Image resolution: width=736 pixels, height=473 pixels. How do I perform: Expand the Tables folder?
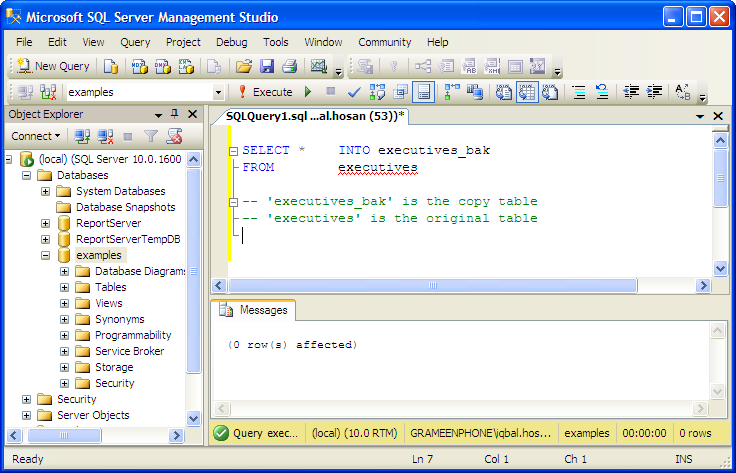tap(64, 287)
